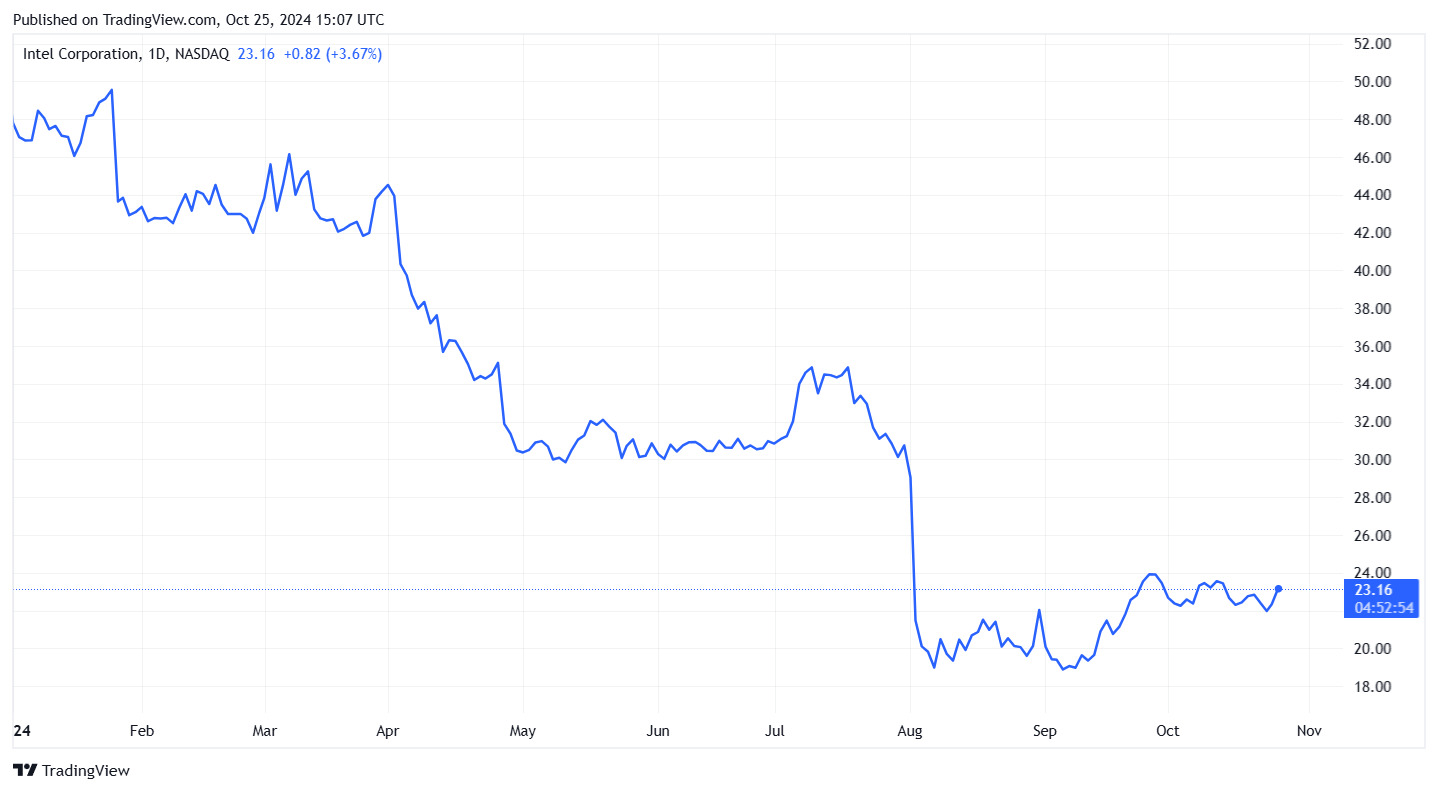Select the Nov label on the time axis
This screenshot has height=792, width=1438.
pos(1309,731)
